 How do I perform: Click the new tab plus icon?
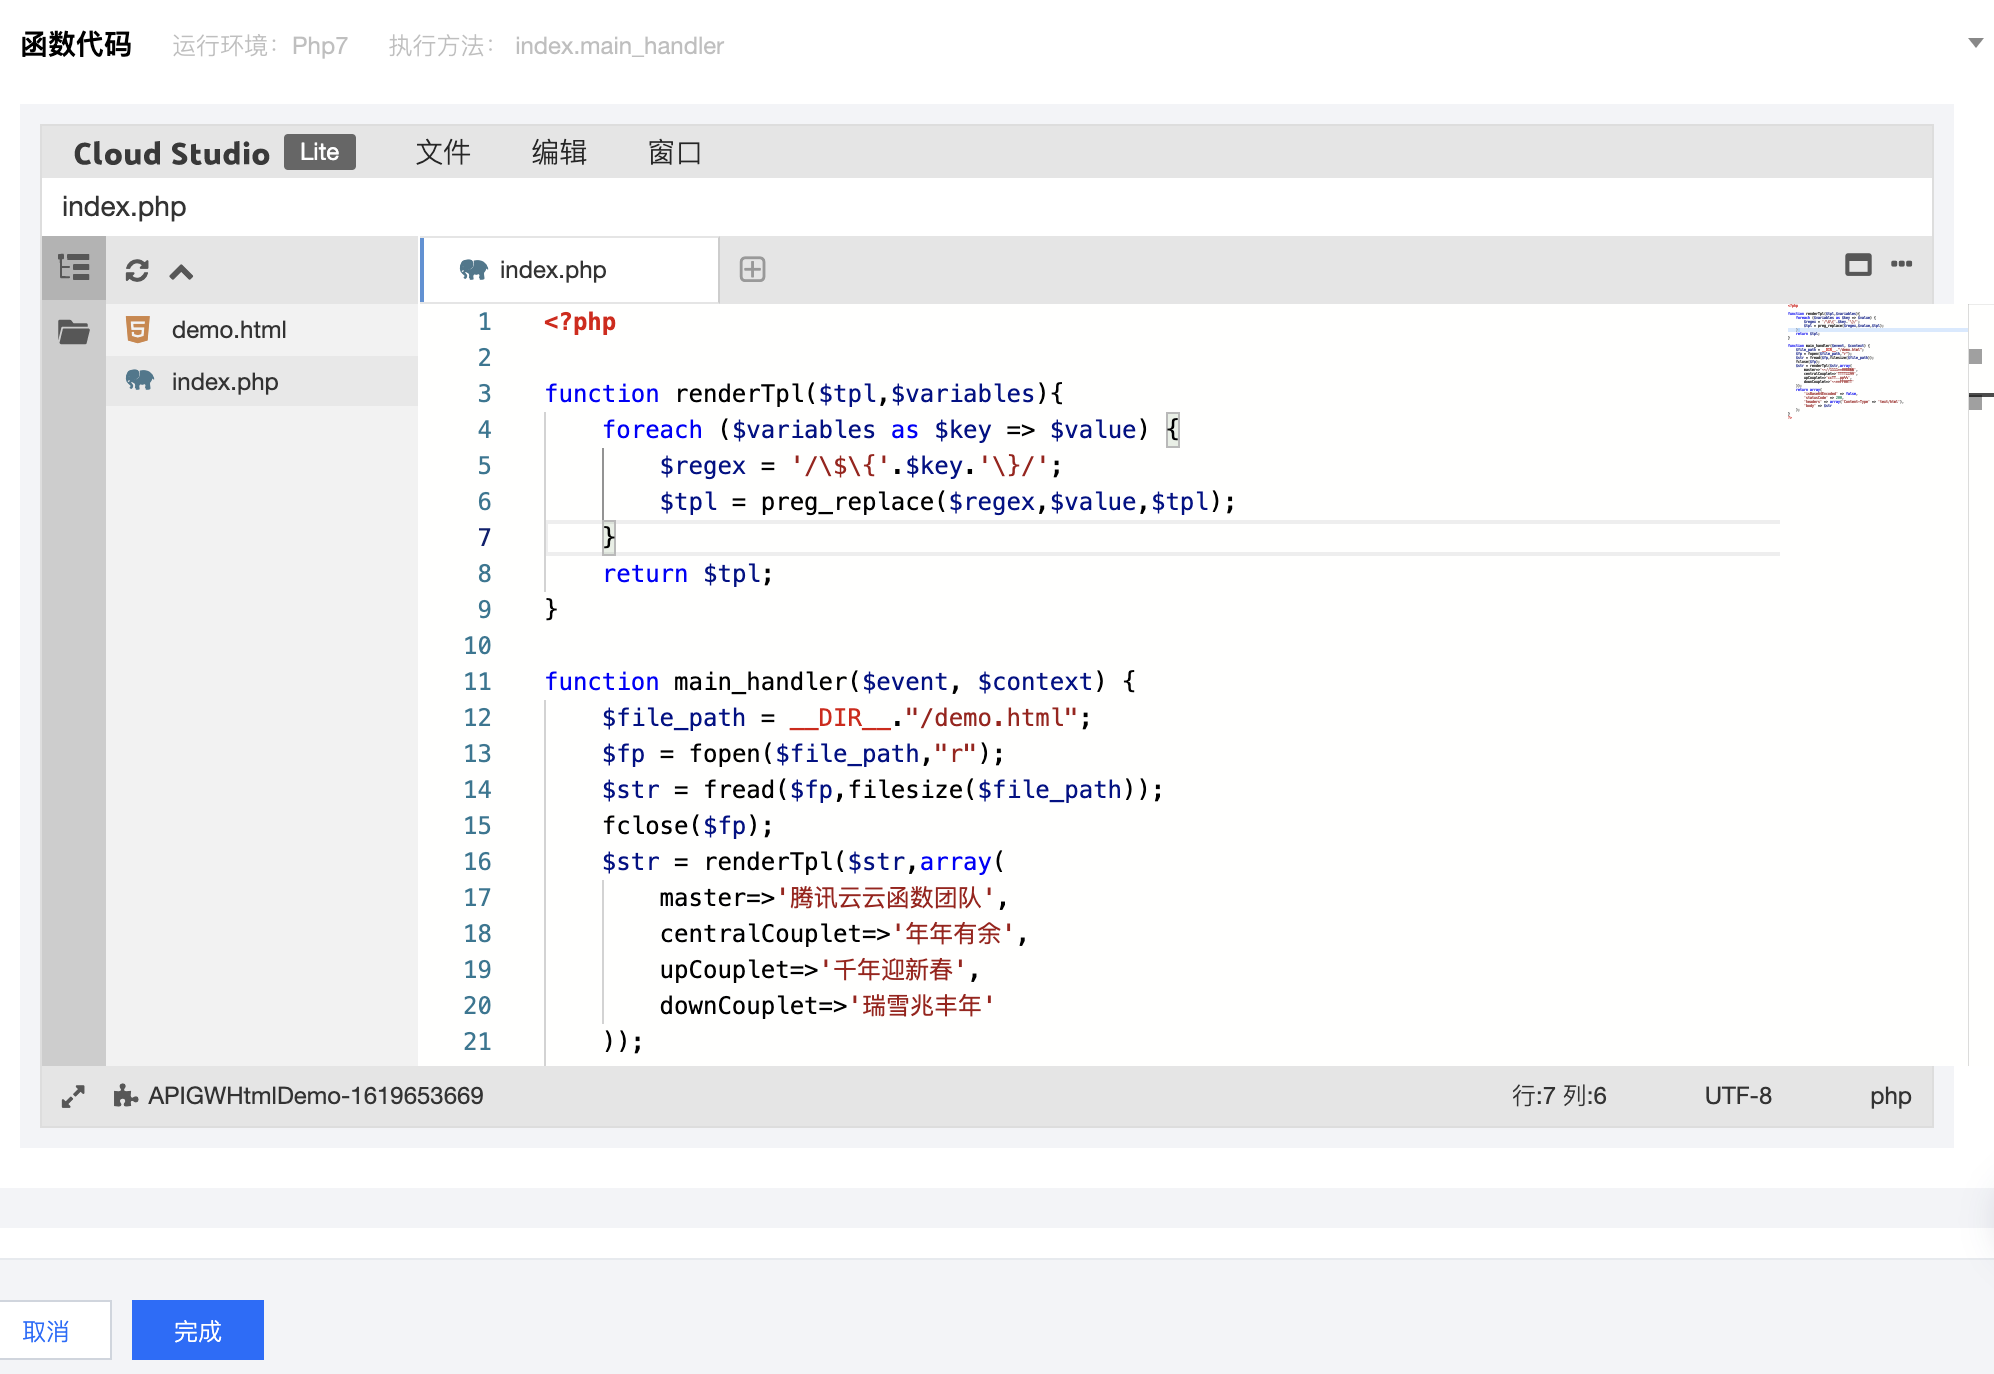tap(752, 269)
